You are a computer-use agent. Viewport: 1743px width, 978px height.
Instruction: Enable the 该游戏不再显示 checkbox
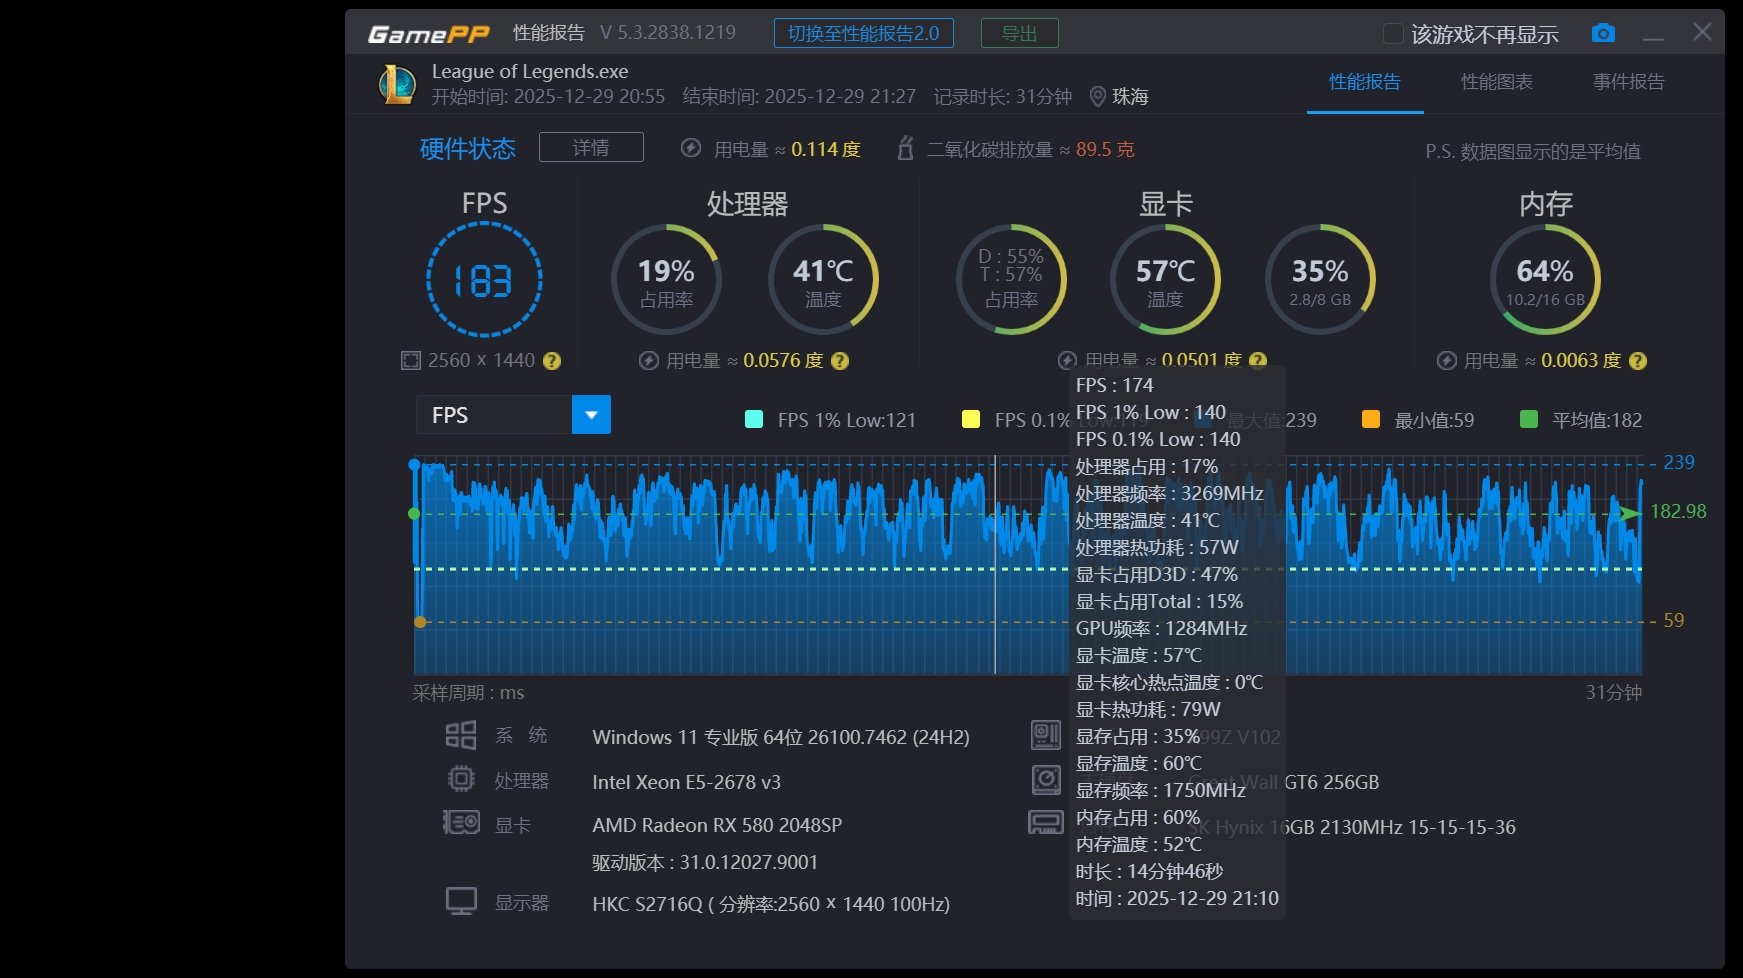click(x=1392, y=34)
